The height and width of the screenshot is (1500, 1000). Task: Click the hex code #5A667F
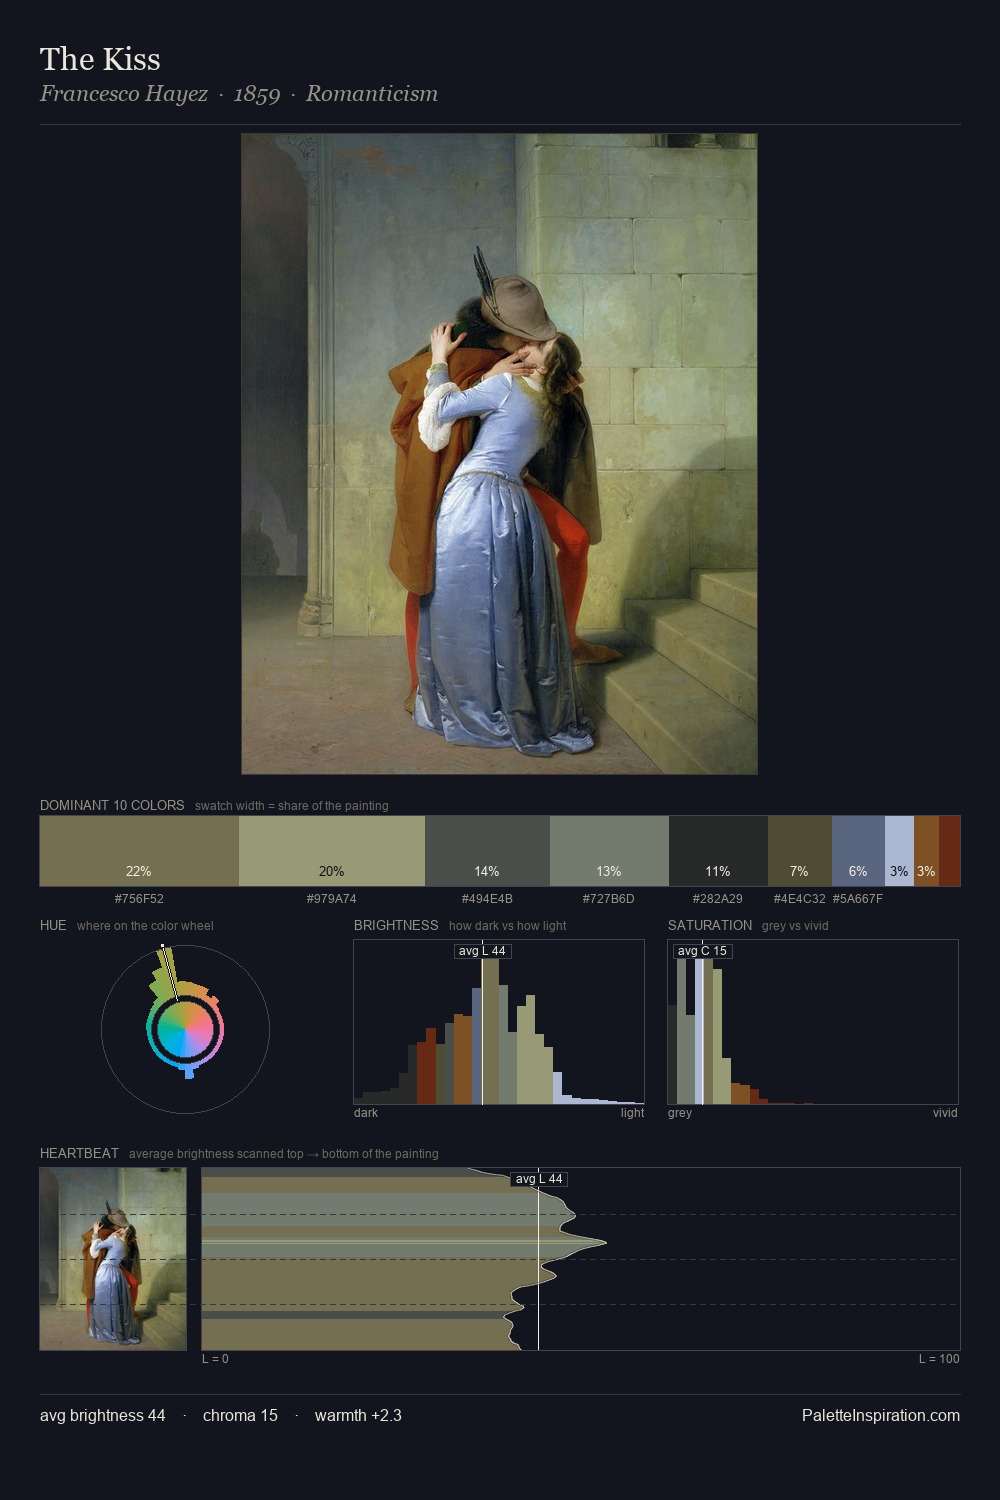click(x=858, y=899)
